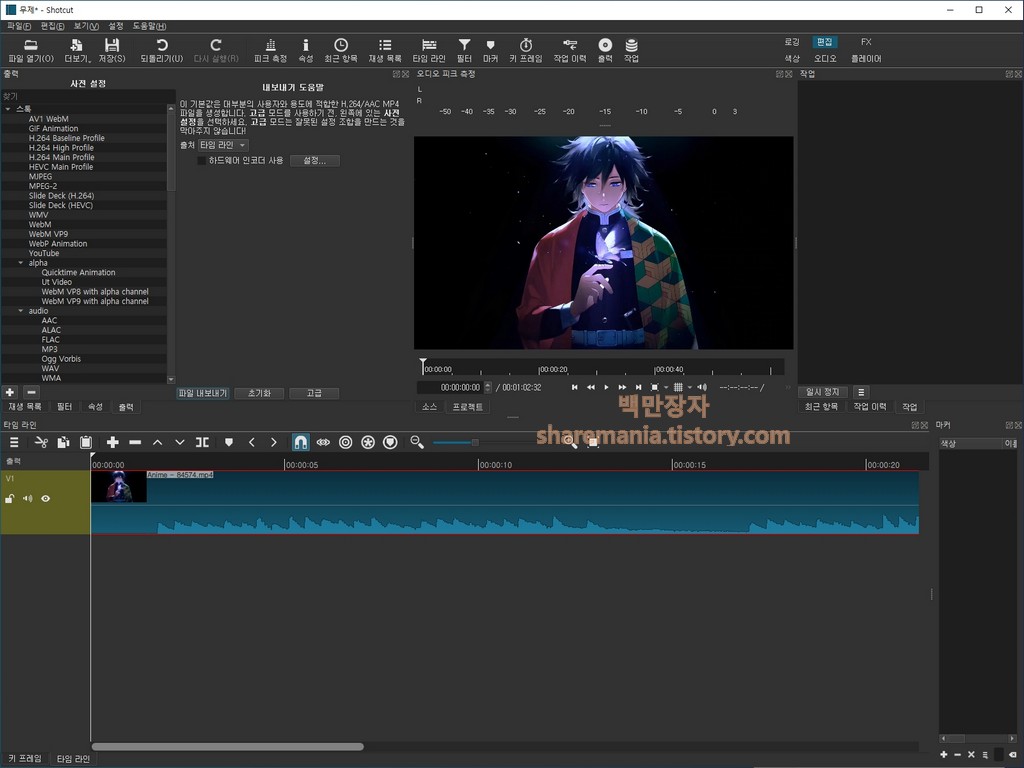Append clip with timeline plus icon
The width and height of the screenshot is (1024, 768).
pos(112,442)
